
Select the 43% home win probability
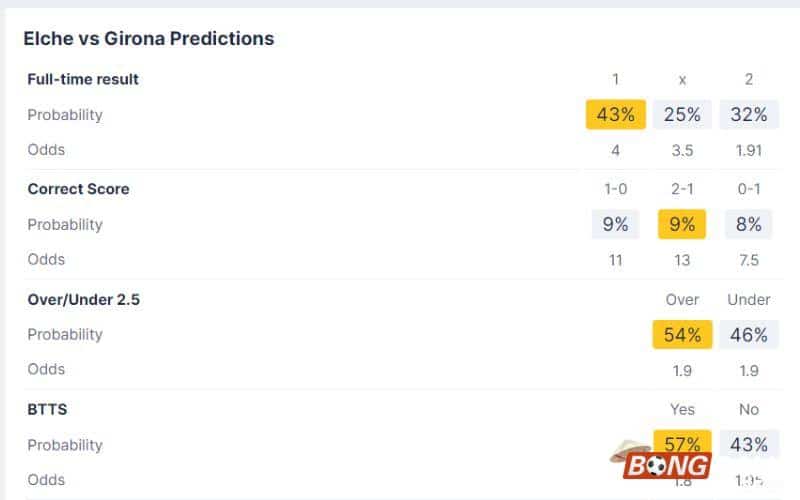pyautogui.click(x=616, y=115)
